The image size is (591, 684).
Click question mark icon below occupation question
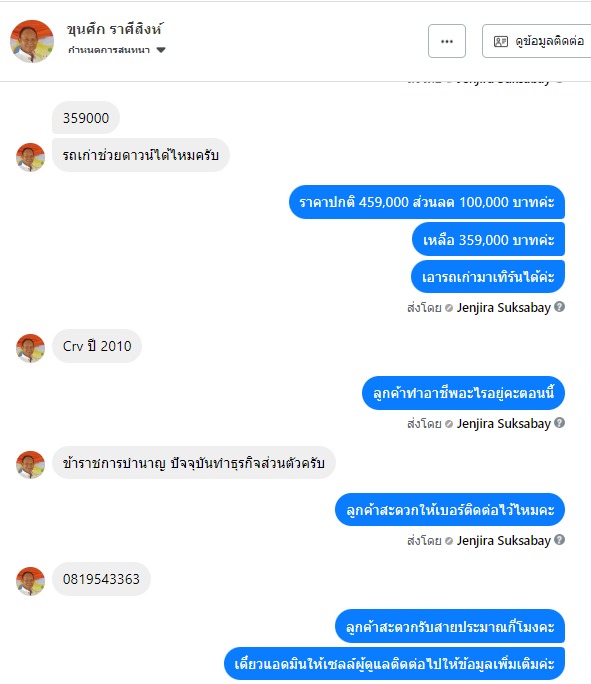tap(560, 423)
